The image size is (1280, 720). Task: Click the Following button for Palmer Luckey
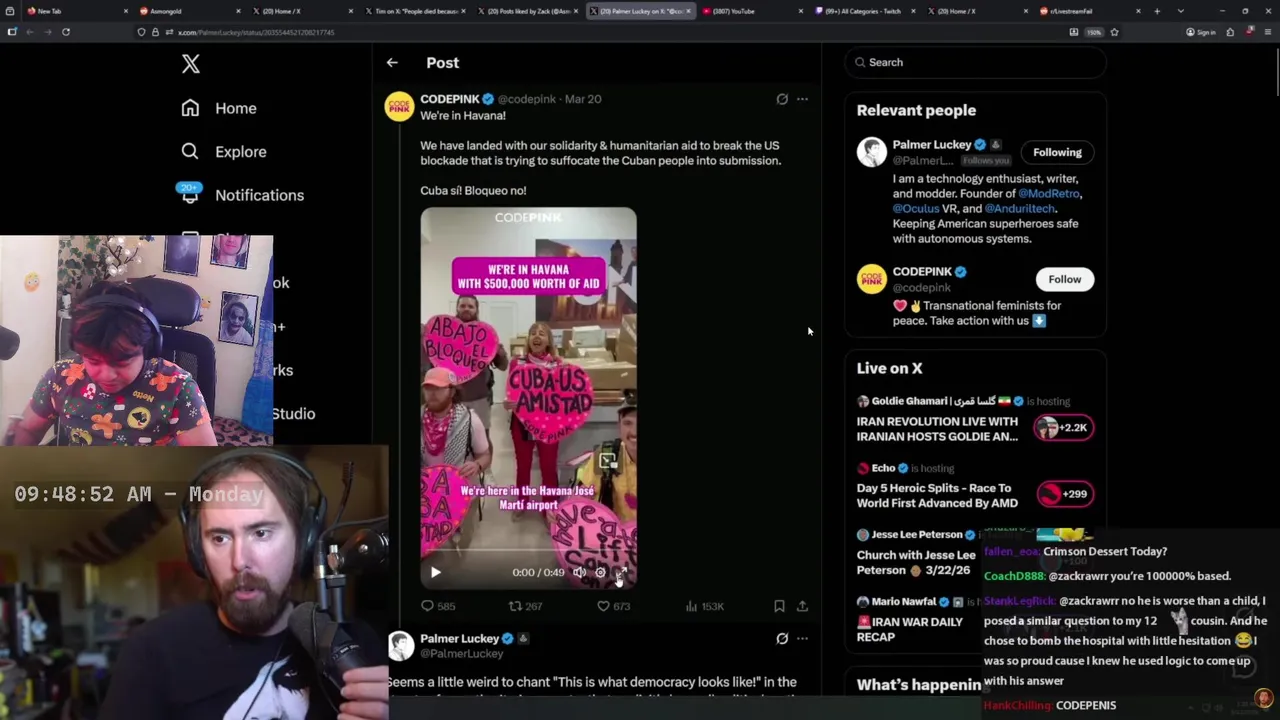[x=1057, y=152]
